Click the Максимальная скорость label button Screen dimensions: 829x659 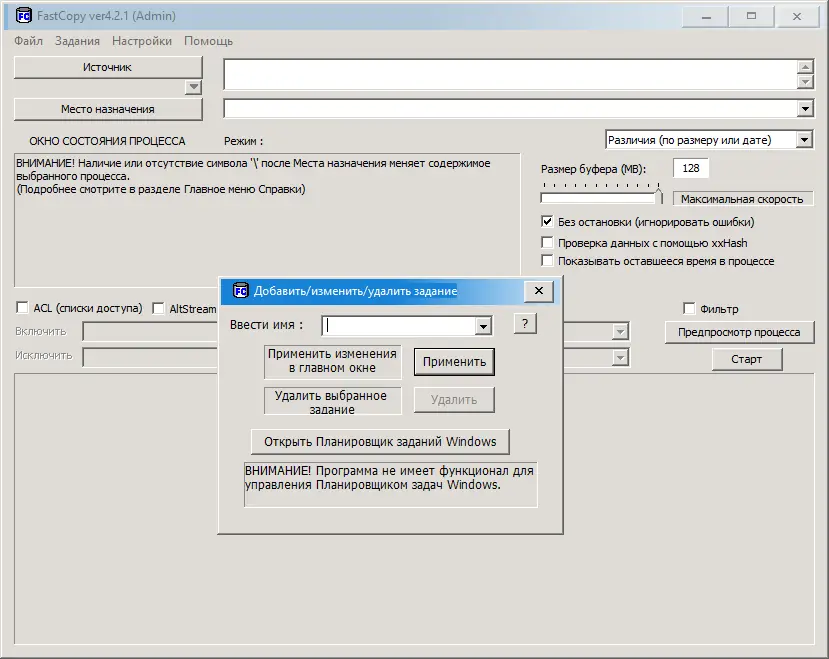pyautogui.click(x=742, y=199)
